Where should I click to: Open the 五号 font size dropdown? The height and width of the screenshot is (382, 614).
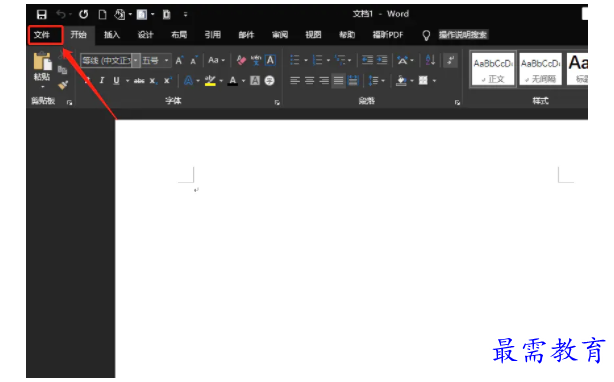[166, 60]
